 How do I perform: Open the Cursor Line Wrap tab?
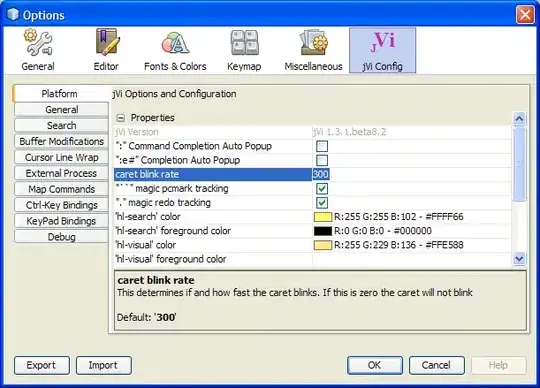pos(61,157)
